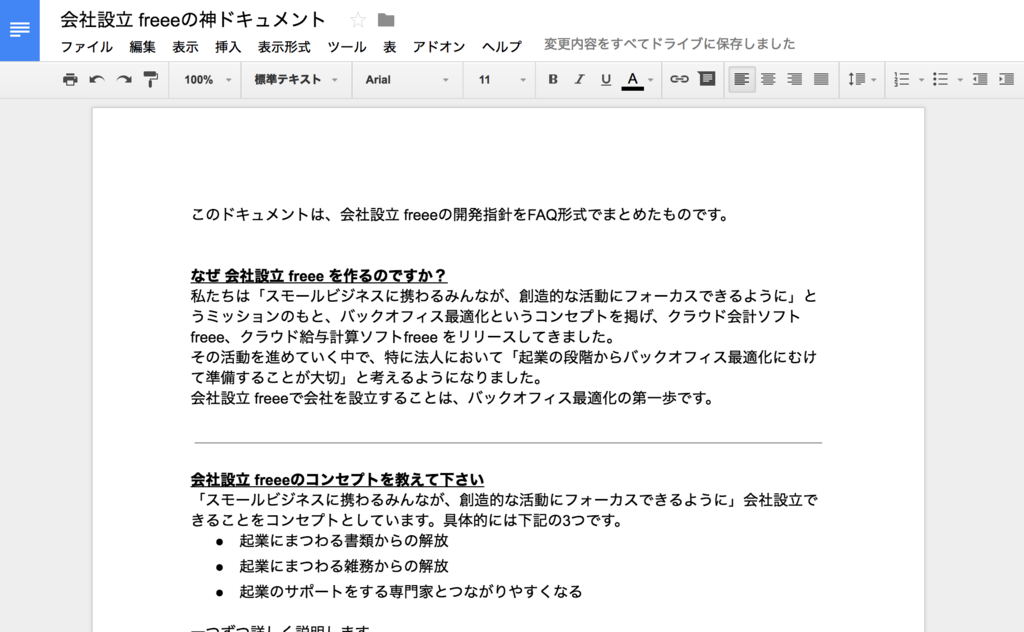The width and height of the screenshot is (1024, 632).
Task: Open the 表示 menu
Action: pyautogui.click(x=185, y=47)
